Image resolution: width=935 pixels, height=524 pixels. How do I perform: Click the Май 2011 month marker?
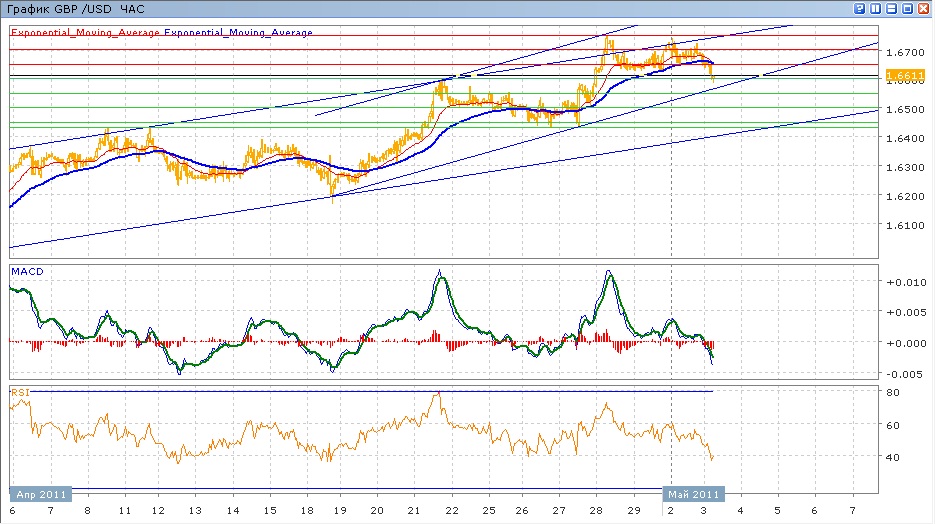pyautogui.click(x=692, y=493)
